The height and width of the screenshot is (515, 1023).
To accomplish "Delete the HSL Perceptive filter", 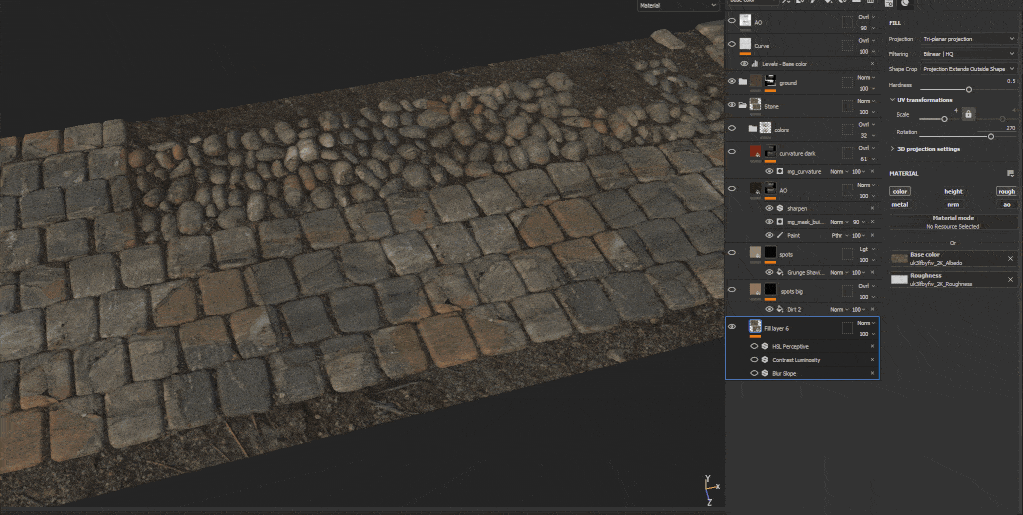I will [872, 346].
